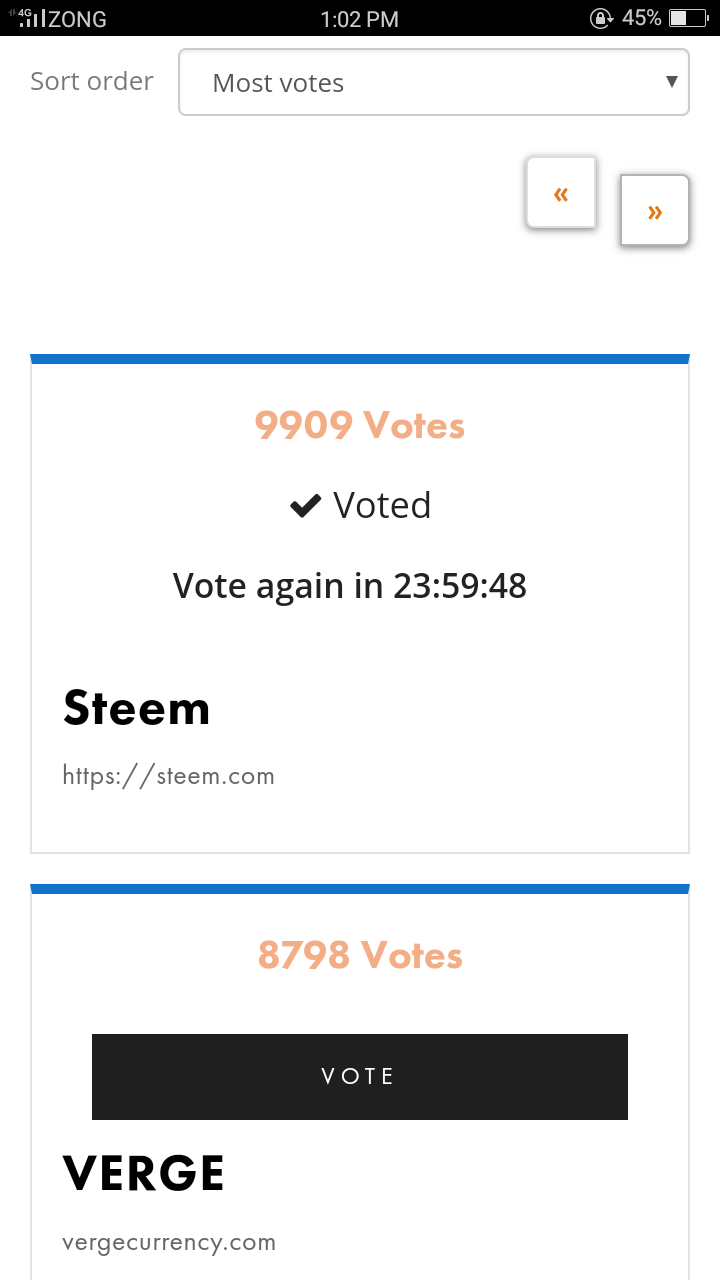Tap the 4G signal strength icon
Viewport: 720px width, 1280px height.
[x=30, y=17]
